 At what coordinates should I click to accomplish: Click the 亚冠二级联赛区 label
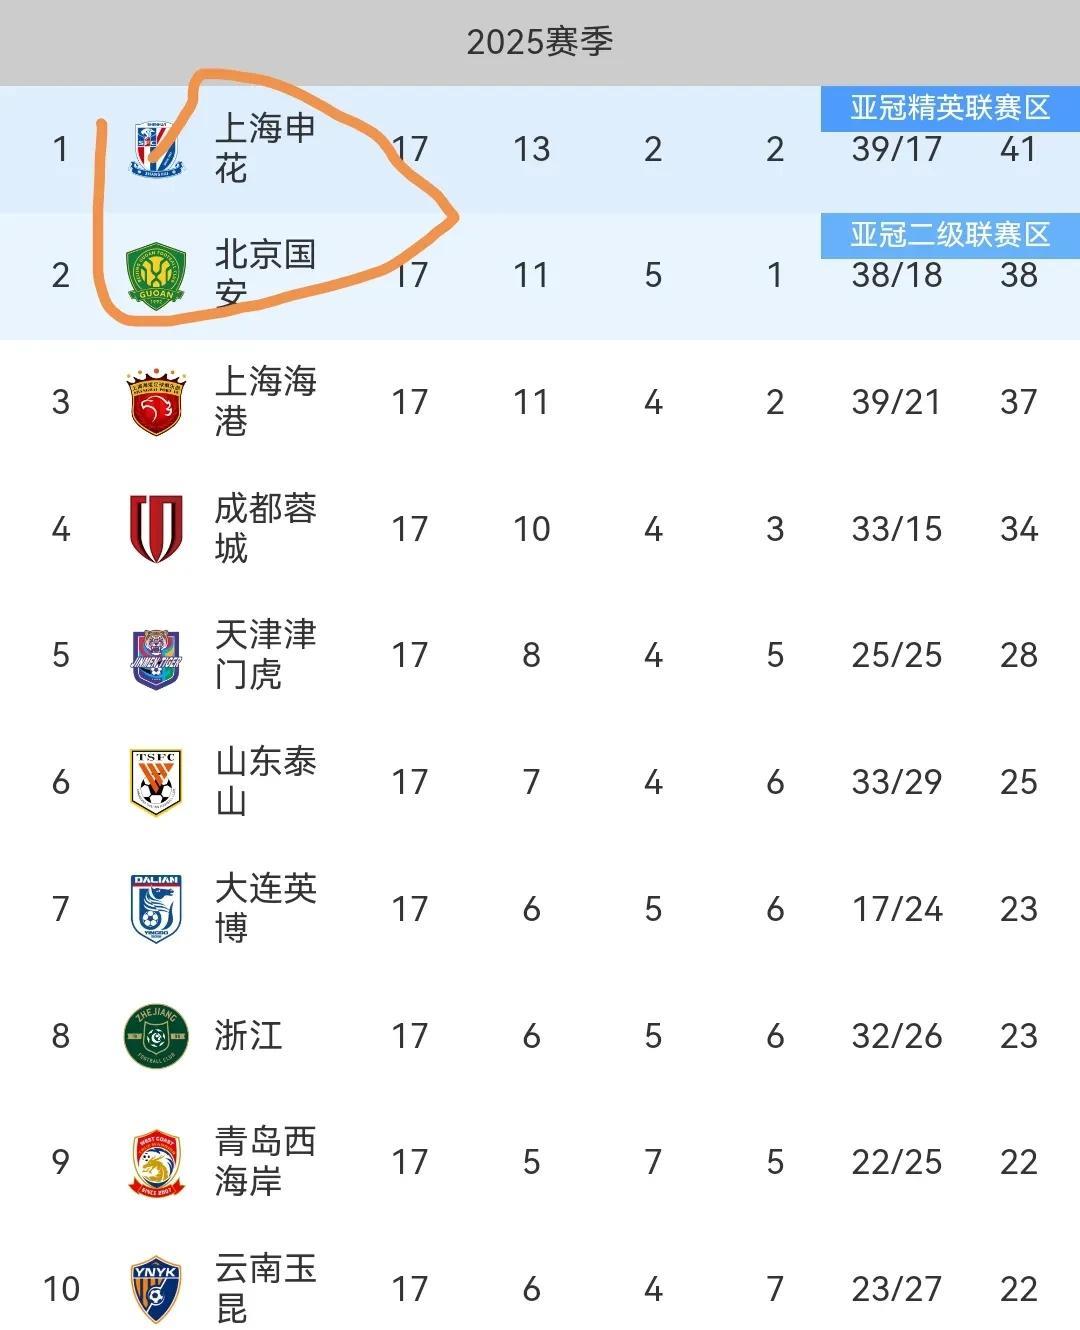coord(950,235)
